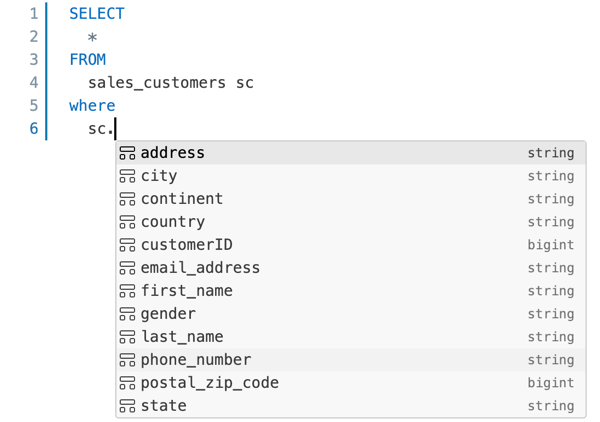Click the column icon next to state
The width and height of the screenshot is (600, 422).
pyautogui.click(x=127, y=406)
